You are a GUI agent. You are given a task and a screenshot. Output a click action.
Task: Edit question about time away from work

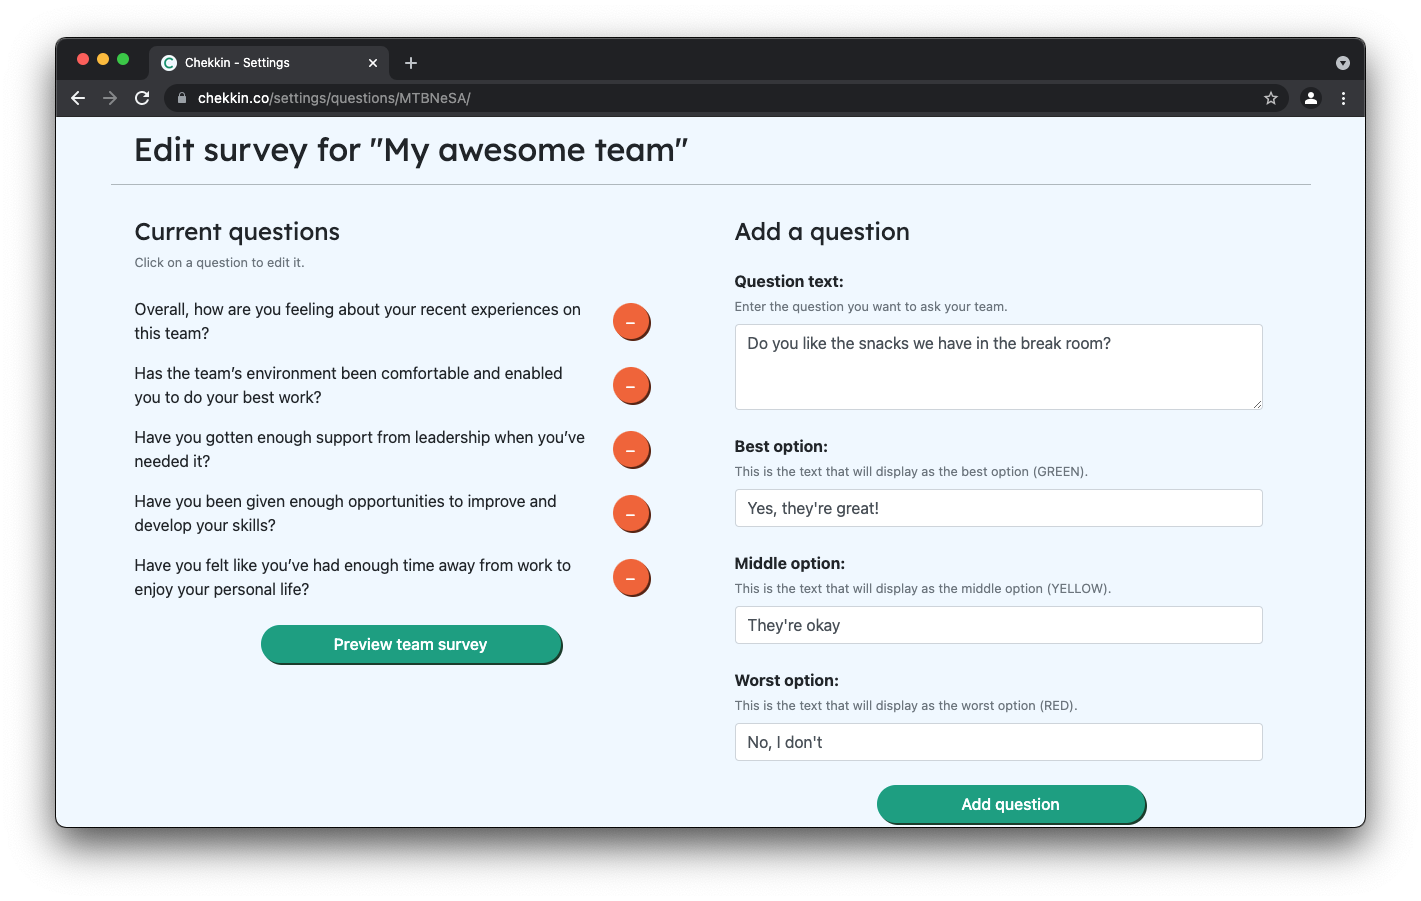353,578
